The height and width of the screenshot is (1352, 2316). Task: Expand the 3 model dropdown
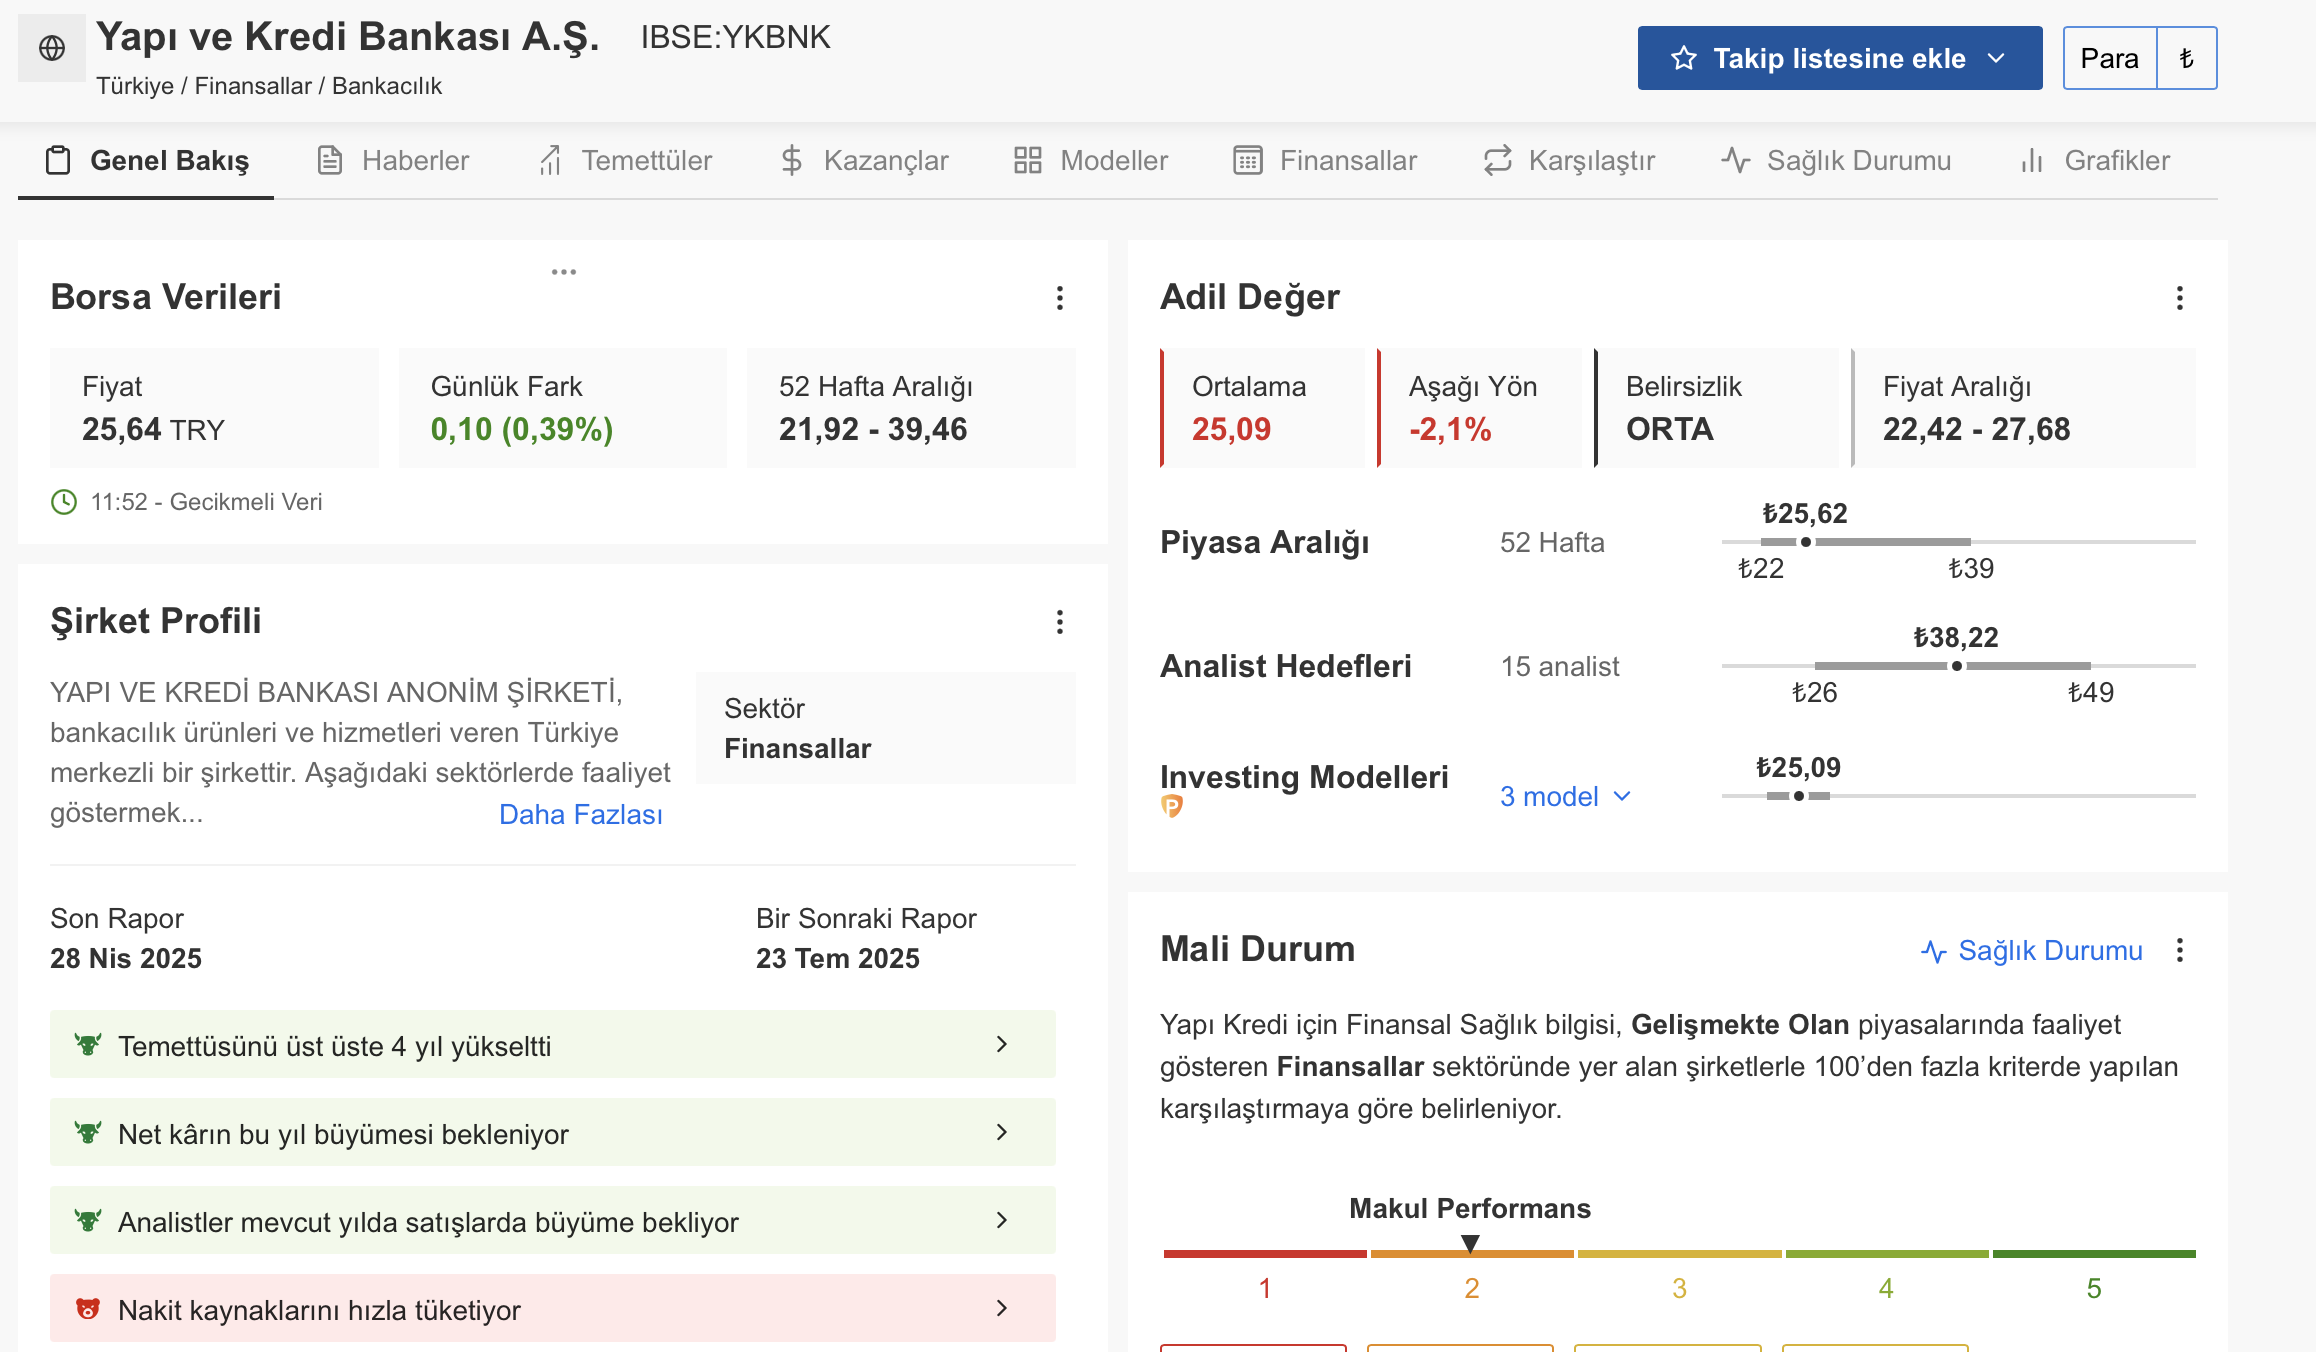tap(1566, 796)
